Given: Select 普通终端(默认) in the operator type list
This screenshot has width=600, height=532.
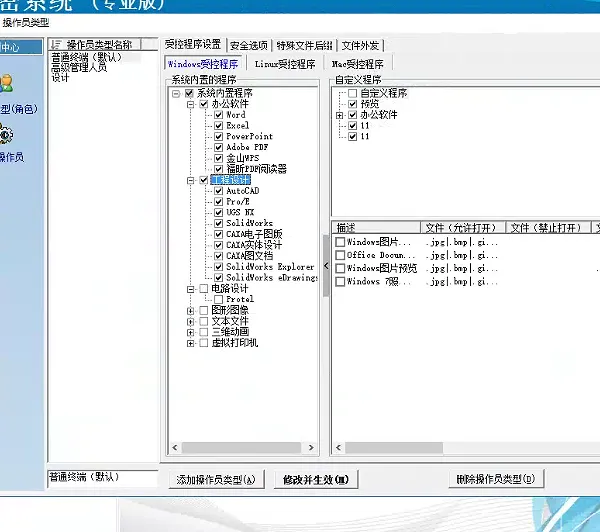Looking at the screenshot, I should 86,58.
